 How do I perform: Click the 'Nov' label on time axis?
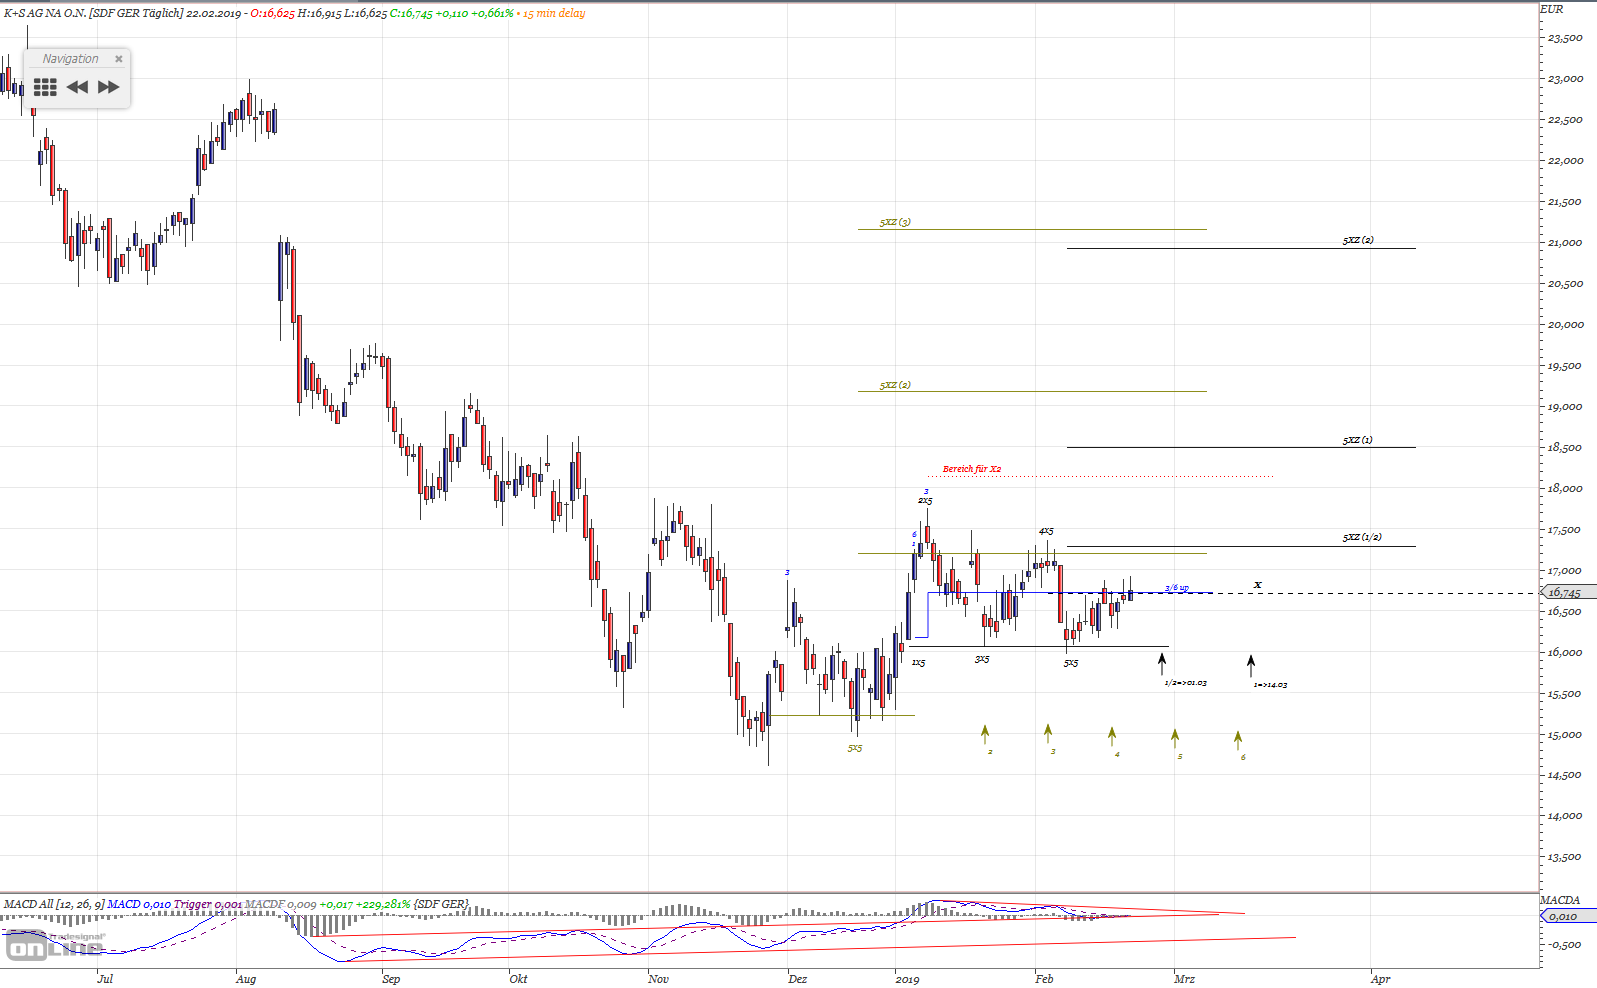tap(658, 979)
